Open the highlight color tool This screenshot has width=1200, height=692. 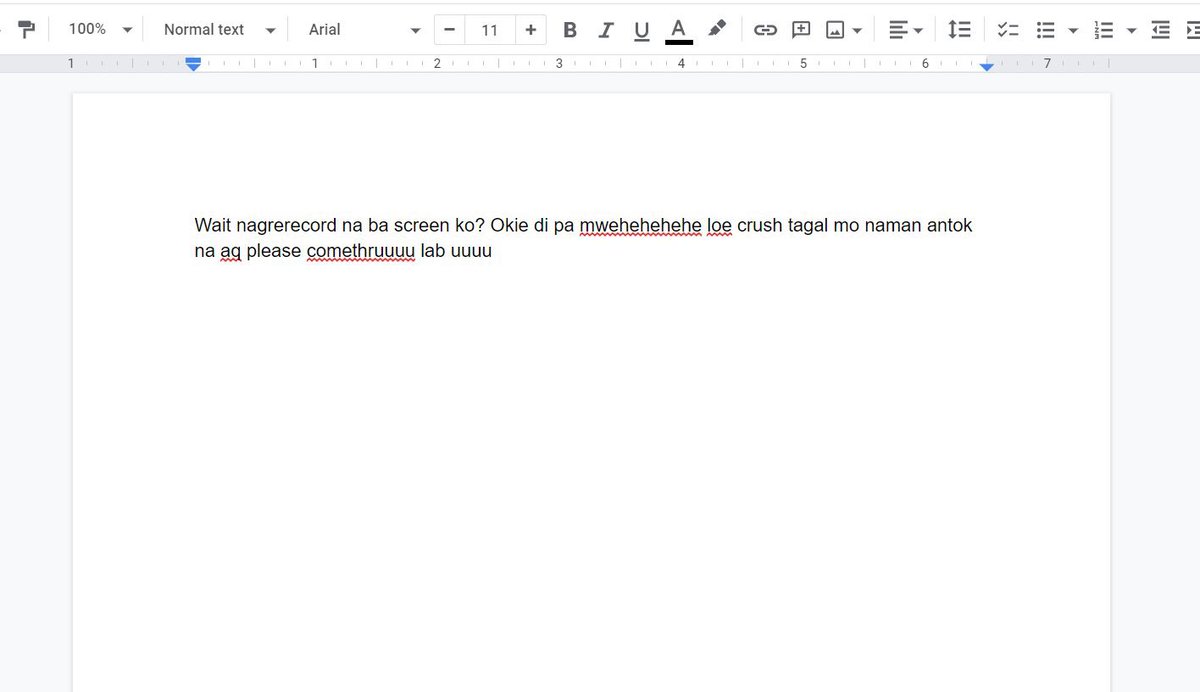point(716,29)
